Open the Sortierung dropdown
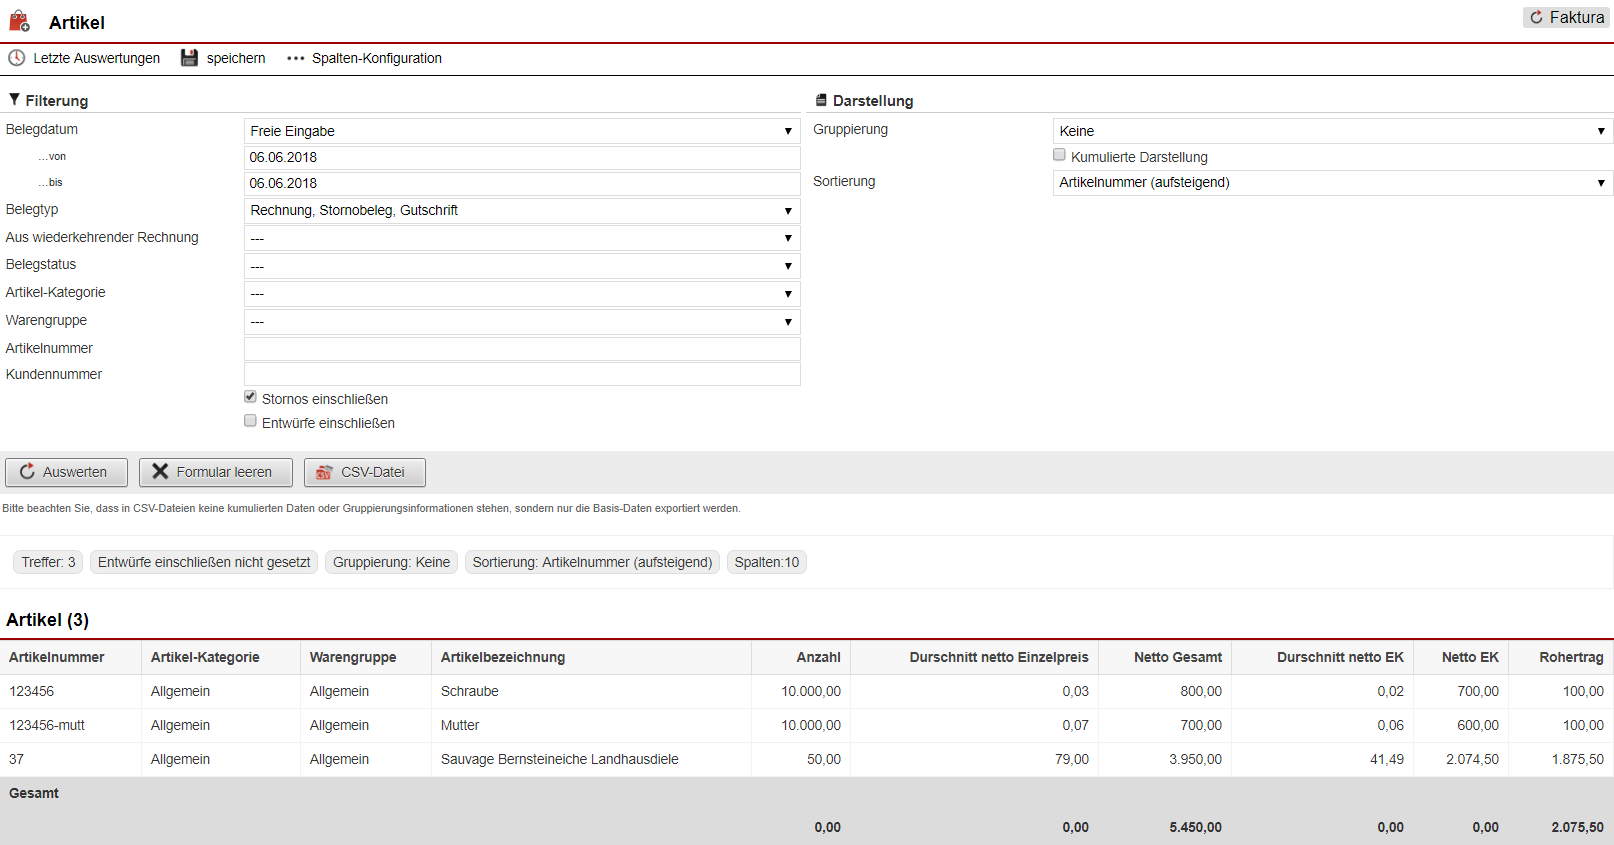The width and height of the screenshot is (1614, 845). (x=1333, y=183)
